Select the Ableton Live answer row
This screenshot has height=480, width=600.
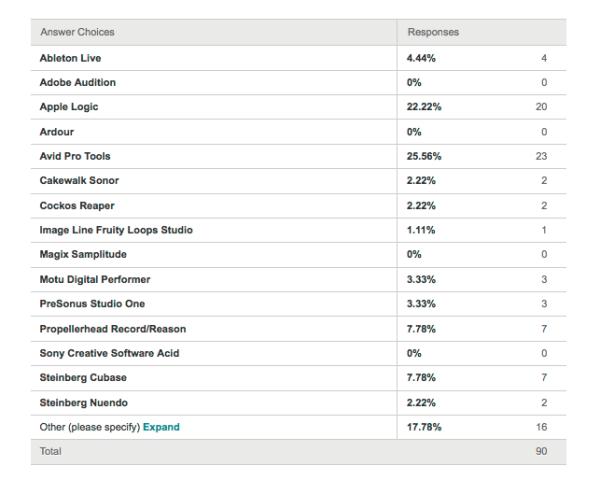(298, 58)
